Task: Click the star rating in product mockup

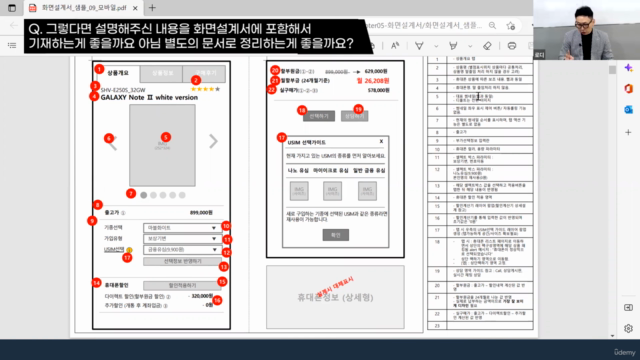Action: (205, 89)
